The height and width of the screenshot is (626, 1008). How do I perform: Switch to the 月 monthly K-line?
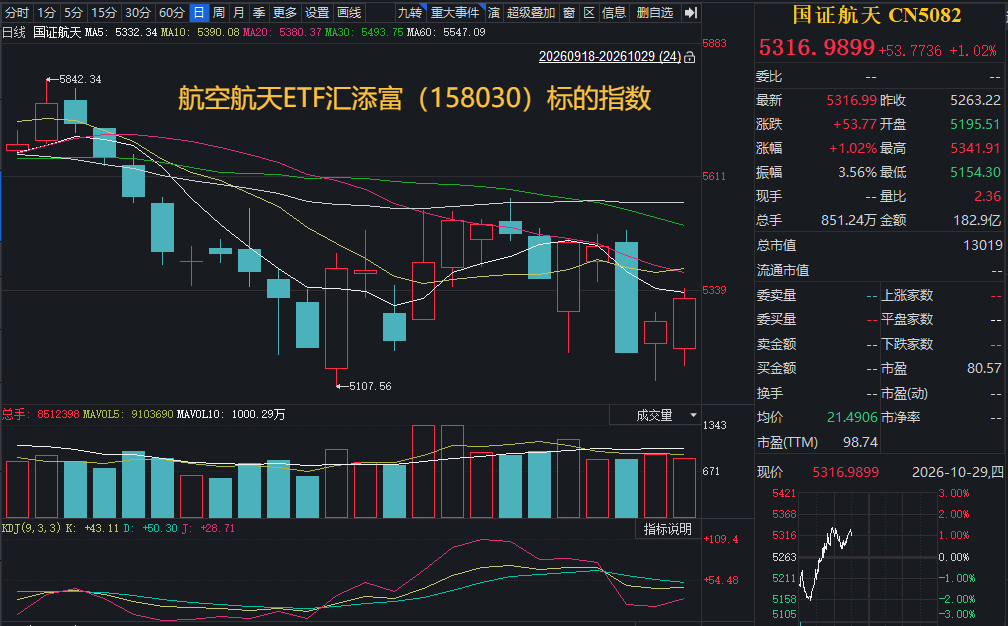[238, 13]
